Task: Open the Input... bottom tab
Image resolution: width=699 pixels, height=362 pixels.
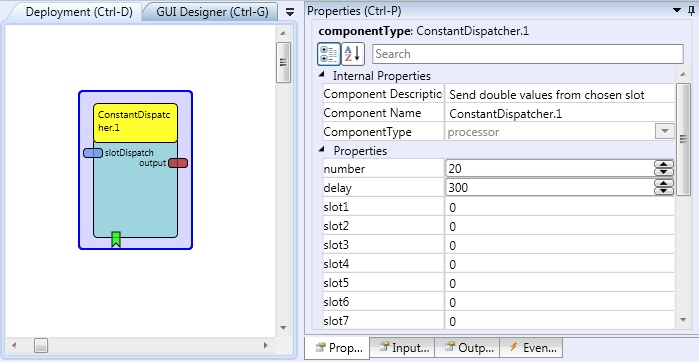Action: [x=403, y=348]
